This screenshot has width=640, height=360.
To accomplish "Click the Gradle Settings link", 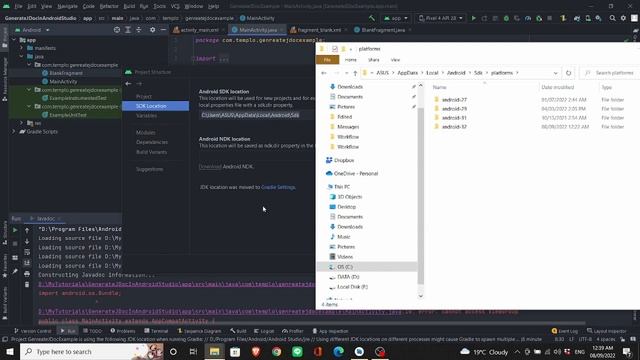I will [278, 187].
